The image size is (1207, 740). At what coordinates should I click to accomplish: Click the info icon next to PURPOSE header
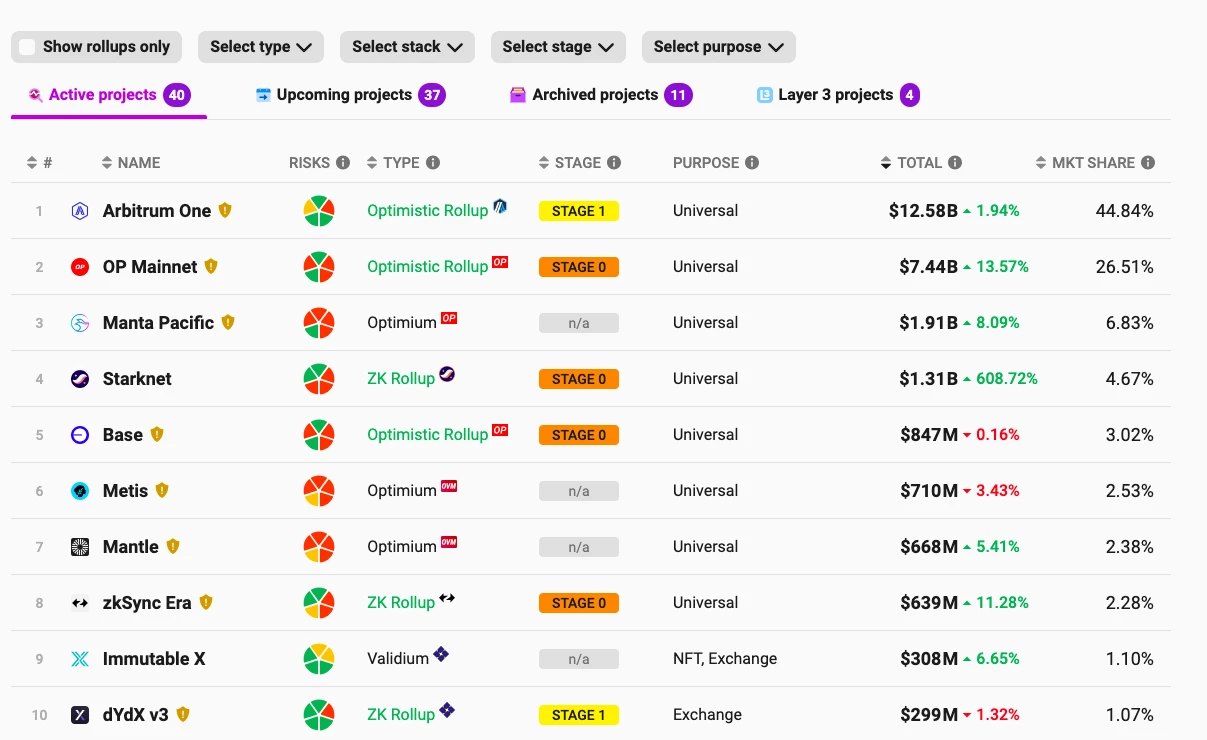(752, 163)
